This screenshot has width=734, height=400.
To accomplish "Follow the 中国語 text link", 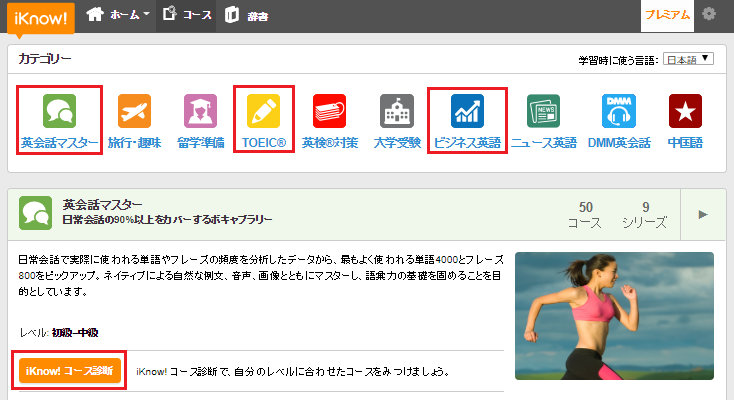I will point(685,142).
